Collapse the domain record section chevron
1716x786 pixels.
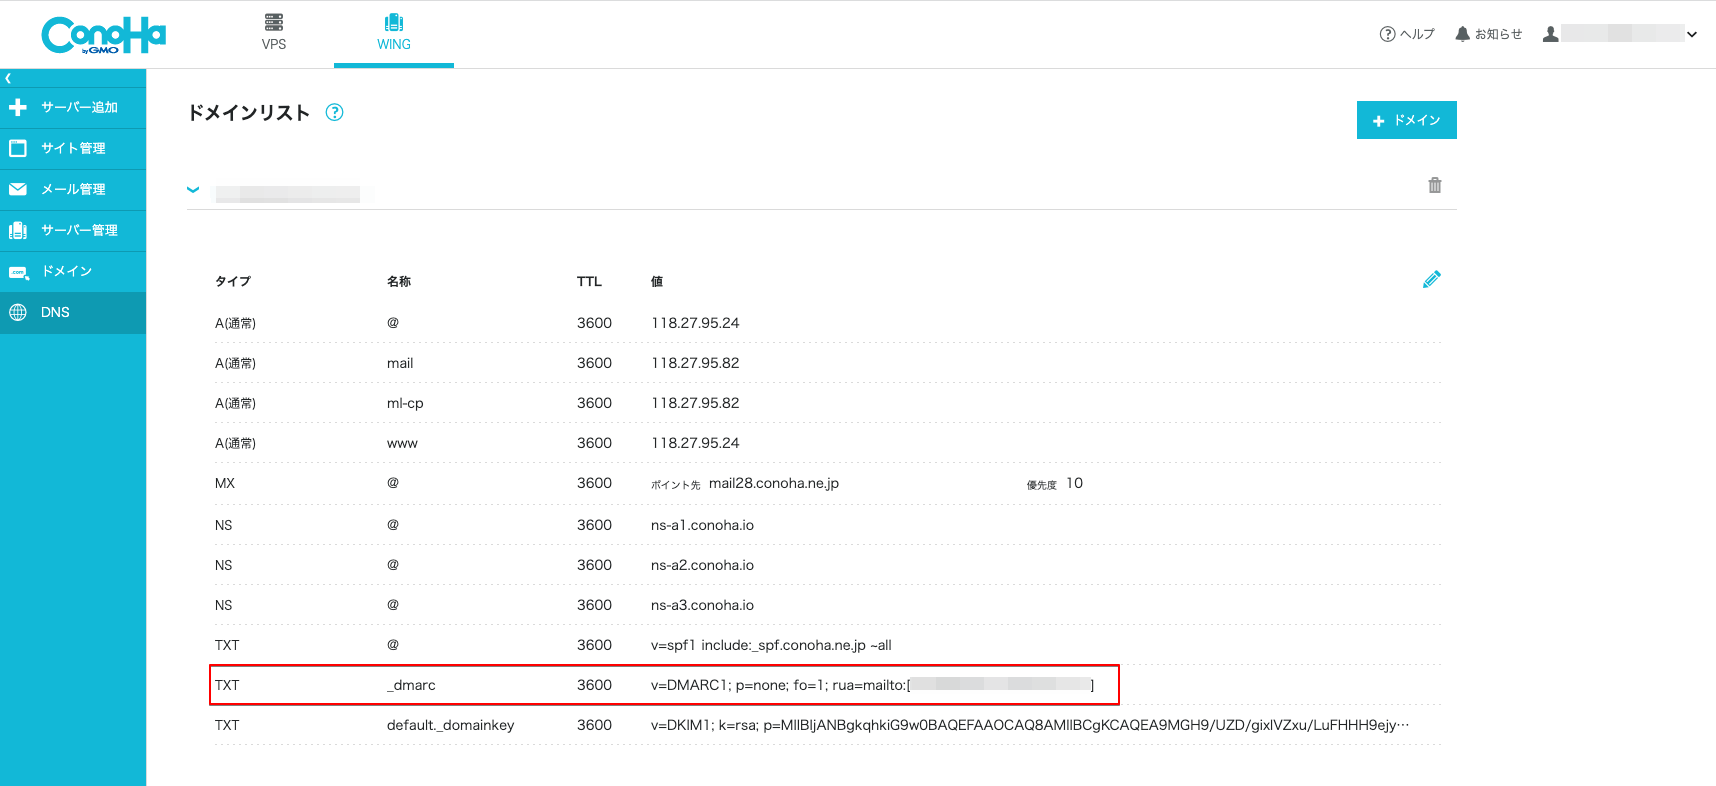[193, 189]
